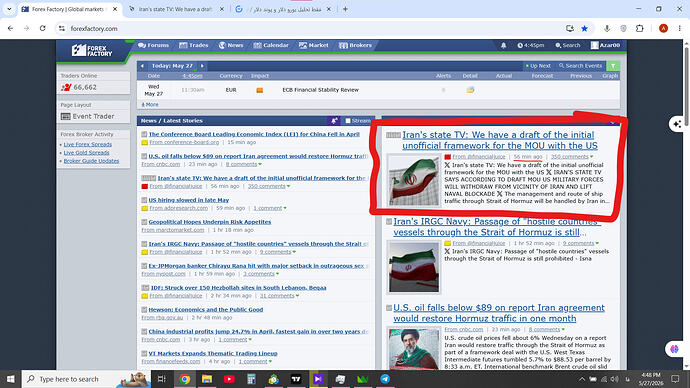Open browser extensions puzzle icon
The image size is (690, 388).
(639, 28)
